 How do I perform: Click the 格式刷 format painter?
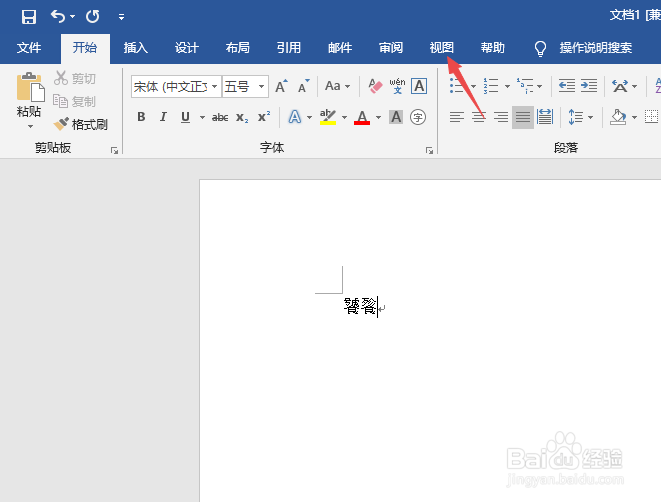click(x=81, y=124)
